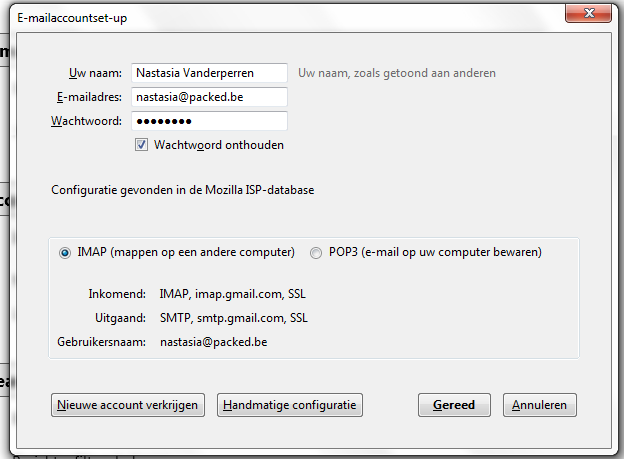Click the Uitgaand smtp.gmail.com server text
Viewport: 624px width, 459px height.
[234, 318]
